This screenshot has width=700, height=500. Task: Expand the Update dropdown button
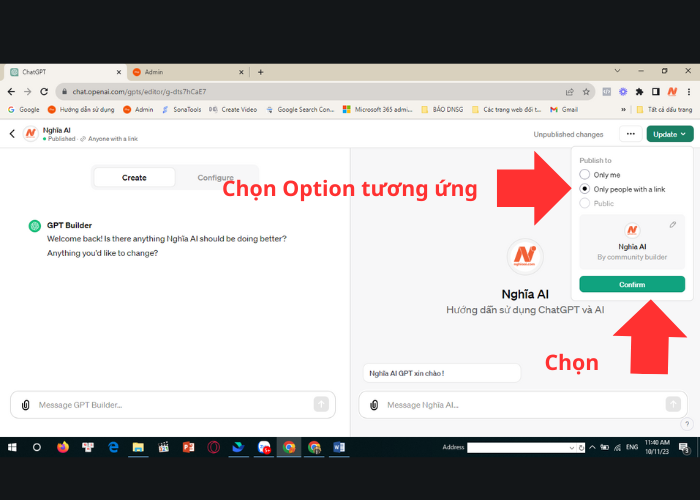669,133
